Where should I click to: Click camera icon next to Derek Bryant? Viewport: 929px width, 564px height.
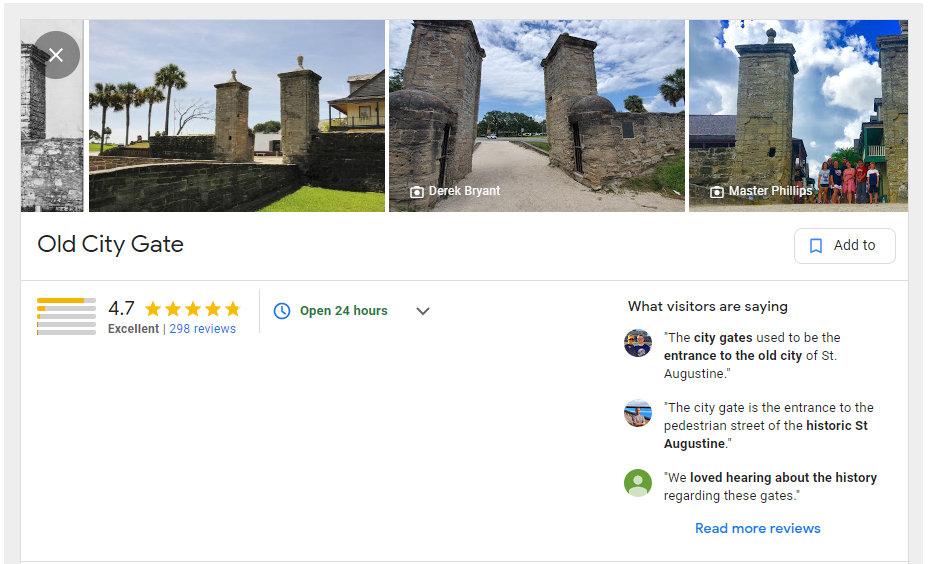click(x=417, y=191)
